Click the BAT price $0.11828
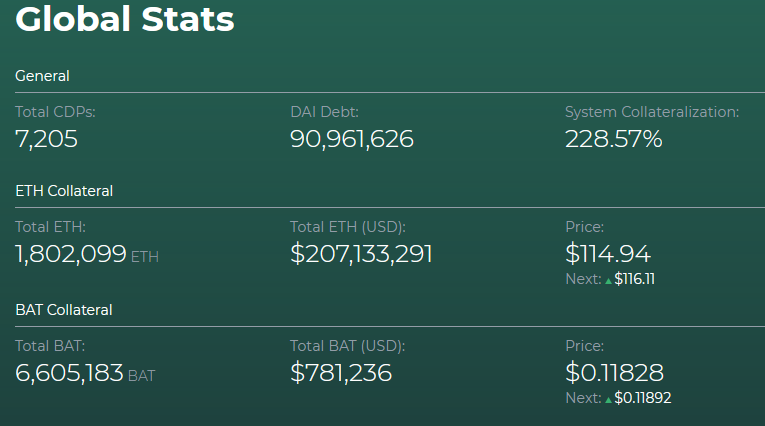765x426 pixels. pos(614,373)
